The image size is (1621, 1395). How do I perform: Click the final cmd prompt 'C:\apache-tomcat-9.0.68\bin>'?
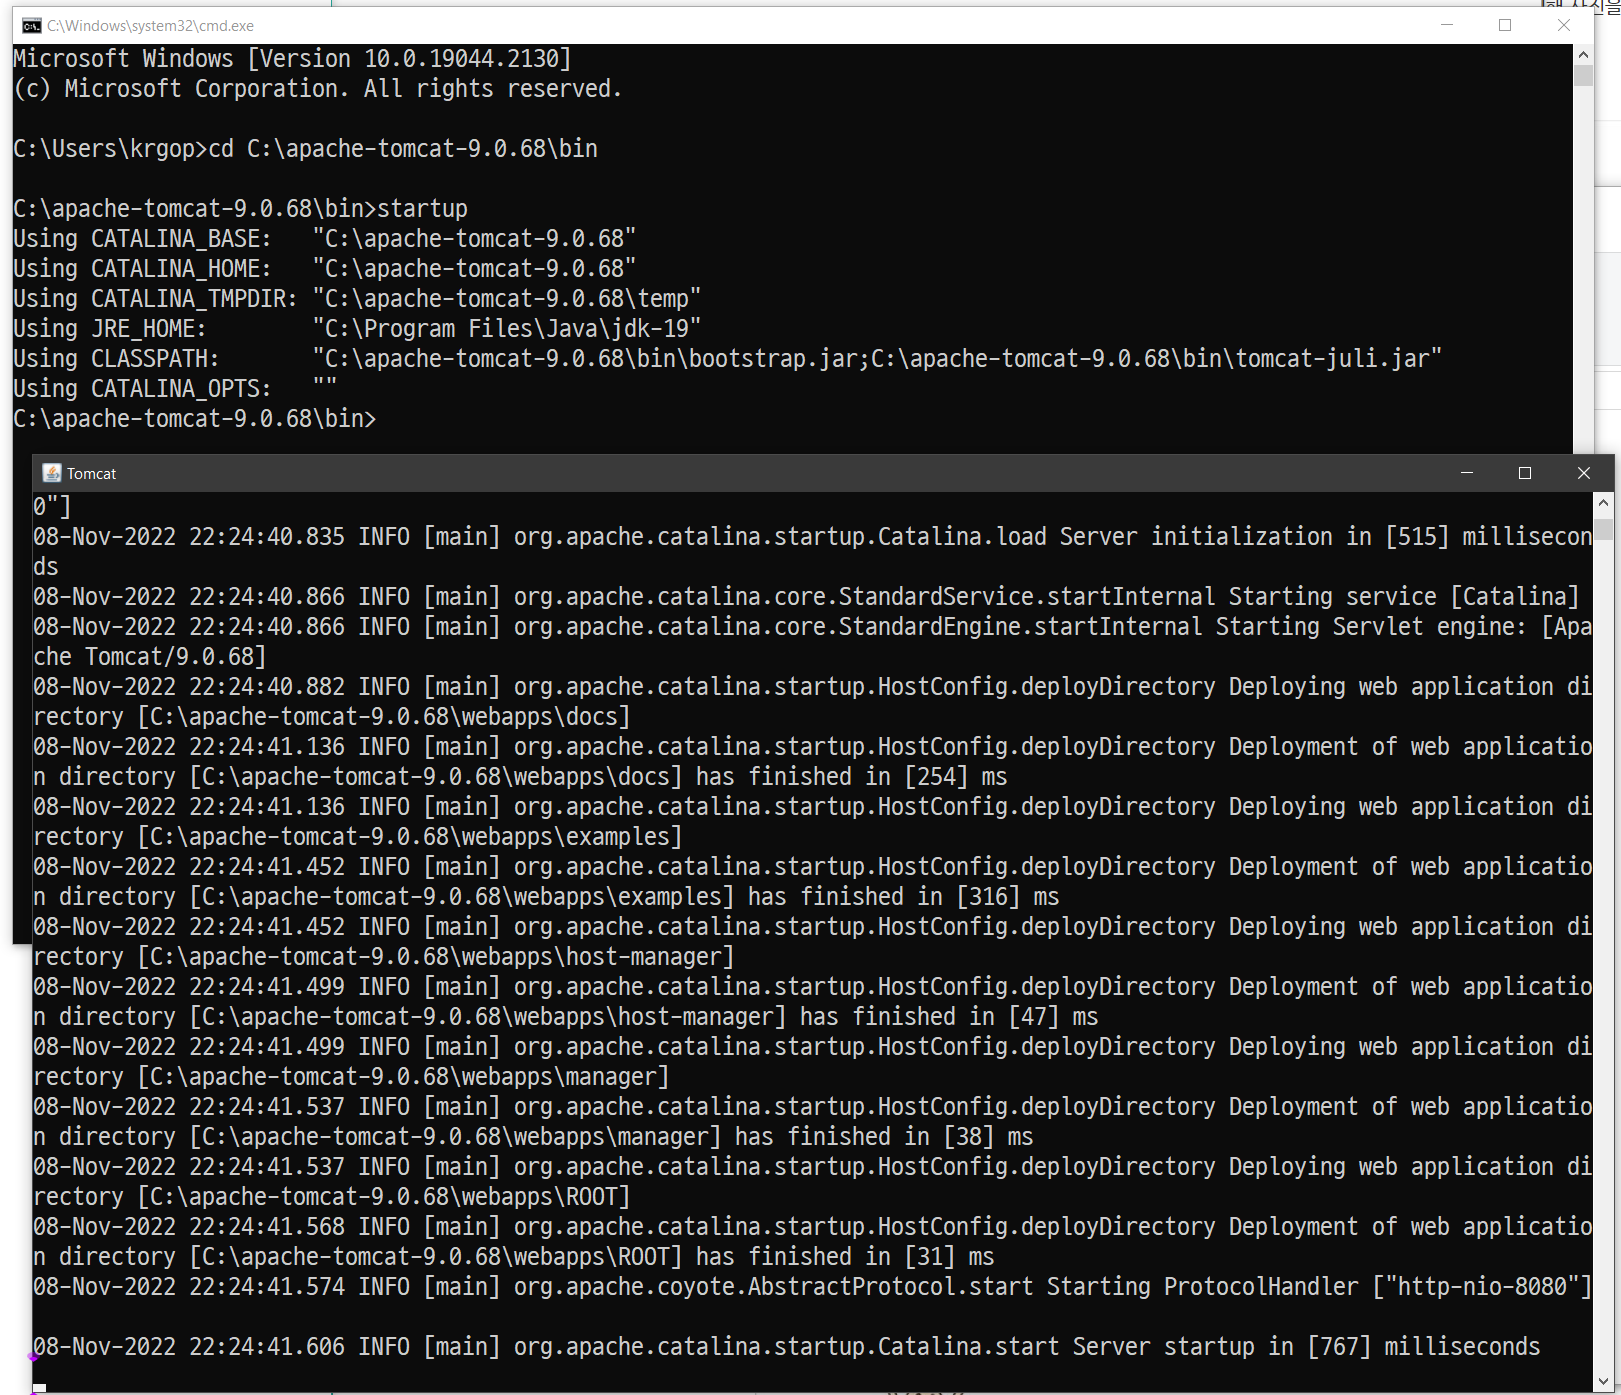click(195, 419)
